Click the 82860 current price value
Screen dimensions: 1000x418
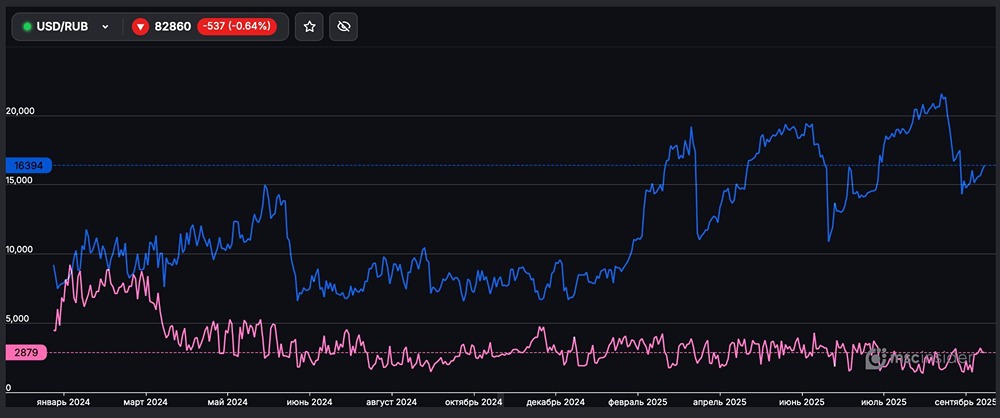pyautogui.click(x=174, y=27)
